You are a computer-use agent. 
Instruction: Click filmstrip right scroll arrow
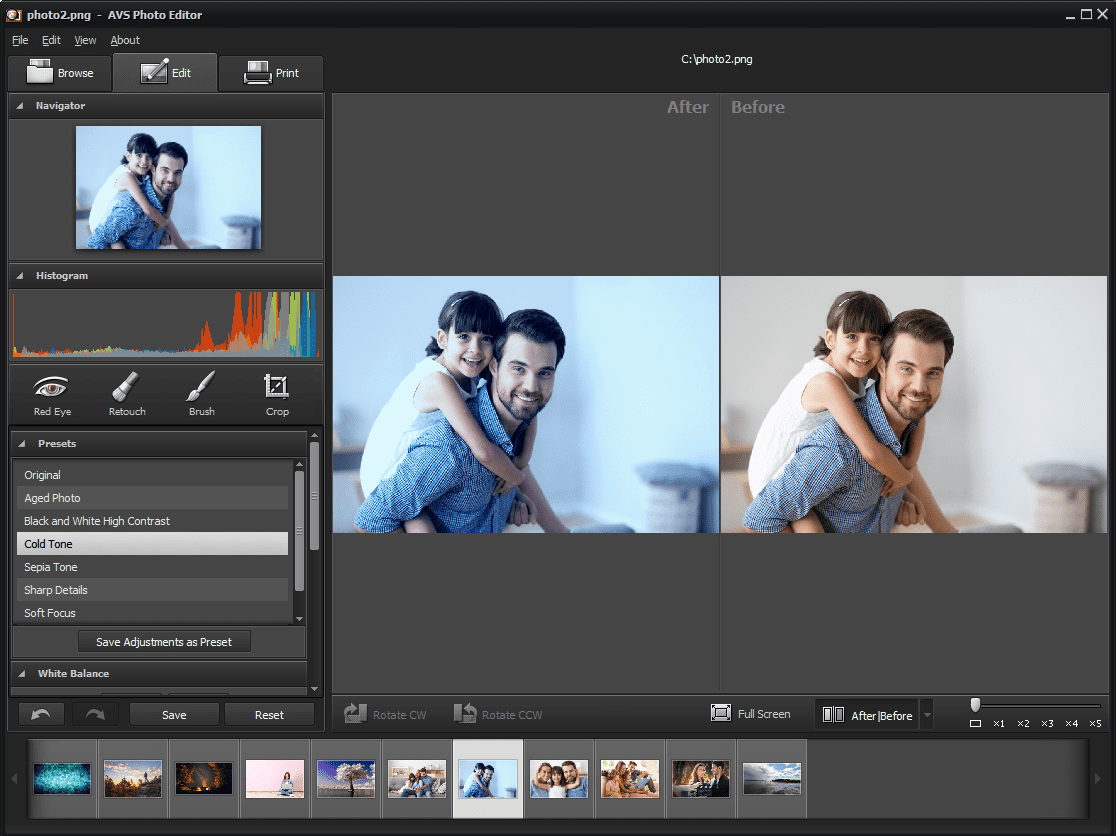click(x=1097, y=778)
